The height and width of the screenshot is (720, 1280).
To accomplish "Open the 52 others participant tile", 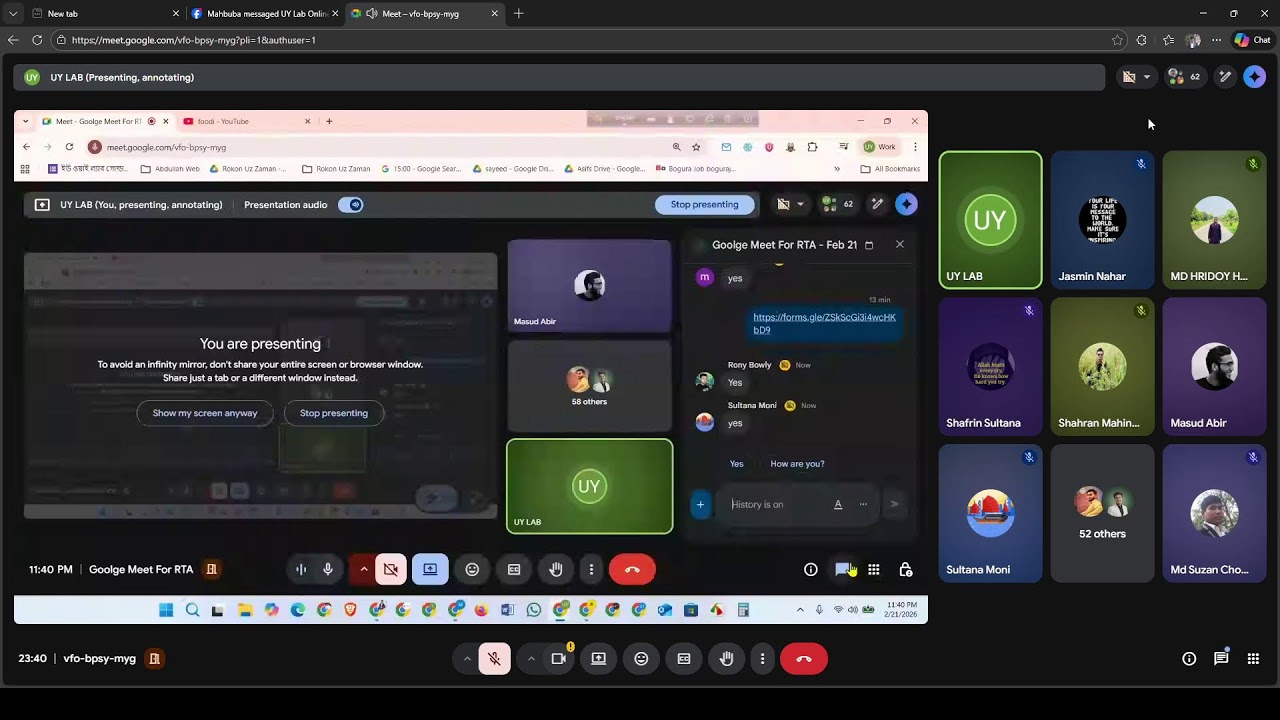I will point(1102,513).
